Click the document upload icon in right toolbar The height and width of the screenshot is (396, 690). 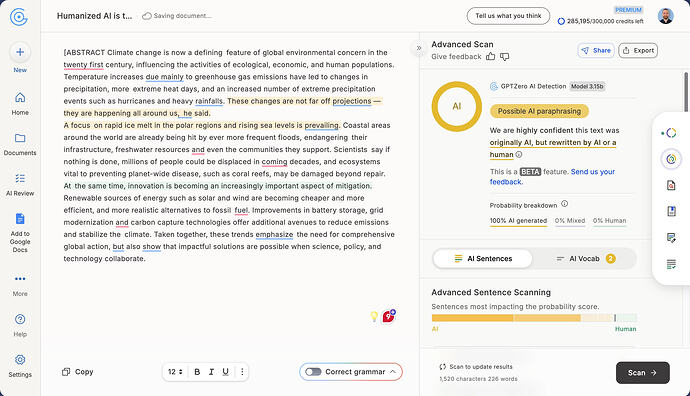coord(671,211)
